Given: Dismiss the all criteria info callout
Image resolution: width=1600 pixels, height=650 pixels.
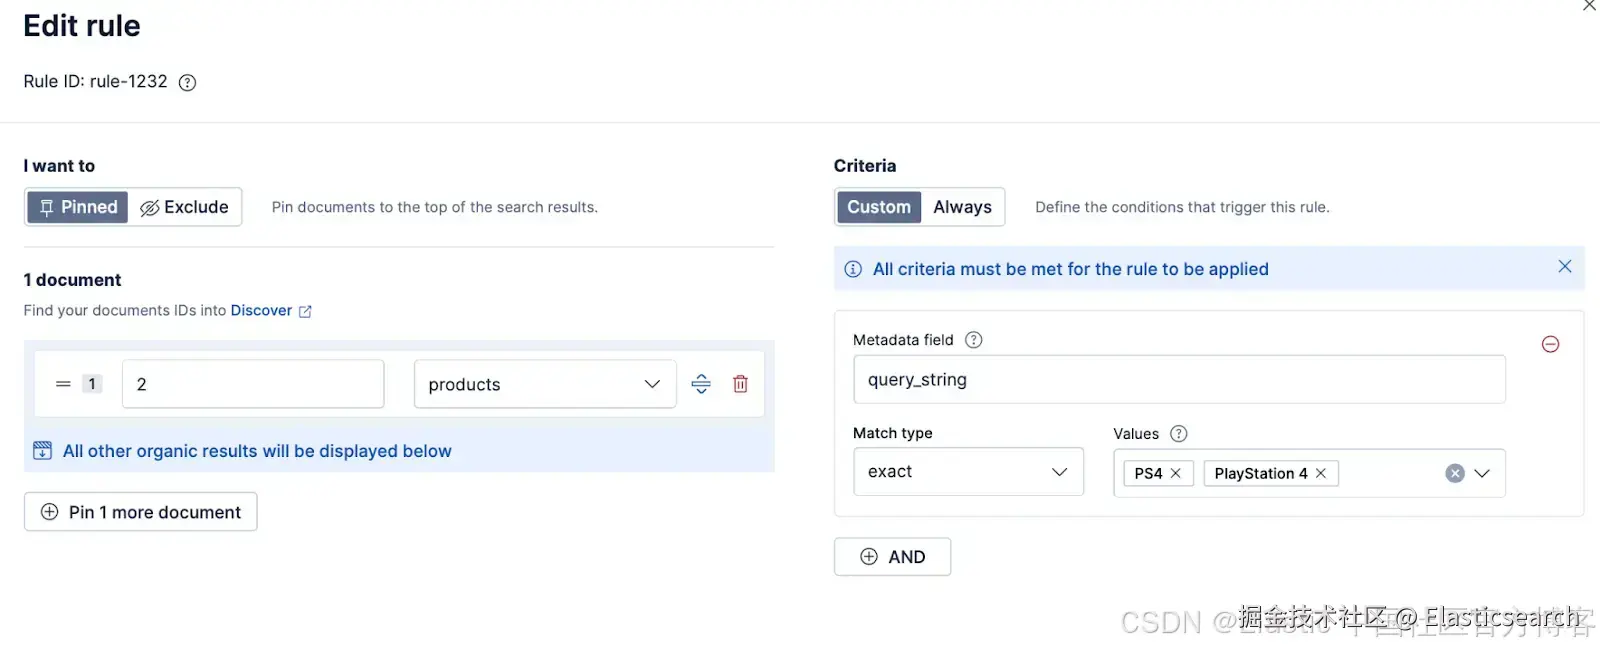Looking at the screenshot, I should pos(1564,267).
